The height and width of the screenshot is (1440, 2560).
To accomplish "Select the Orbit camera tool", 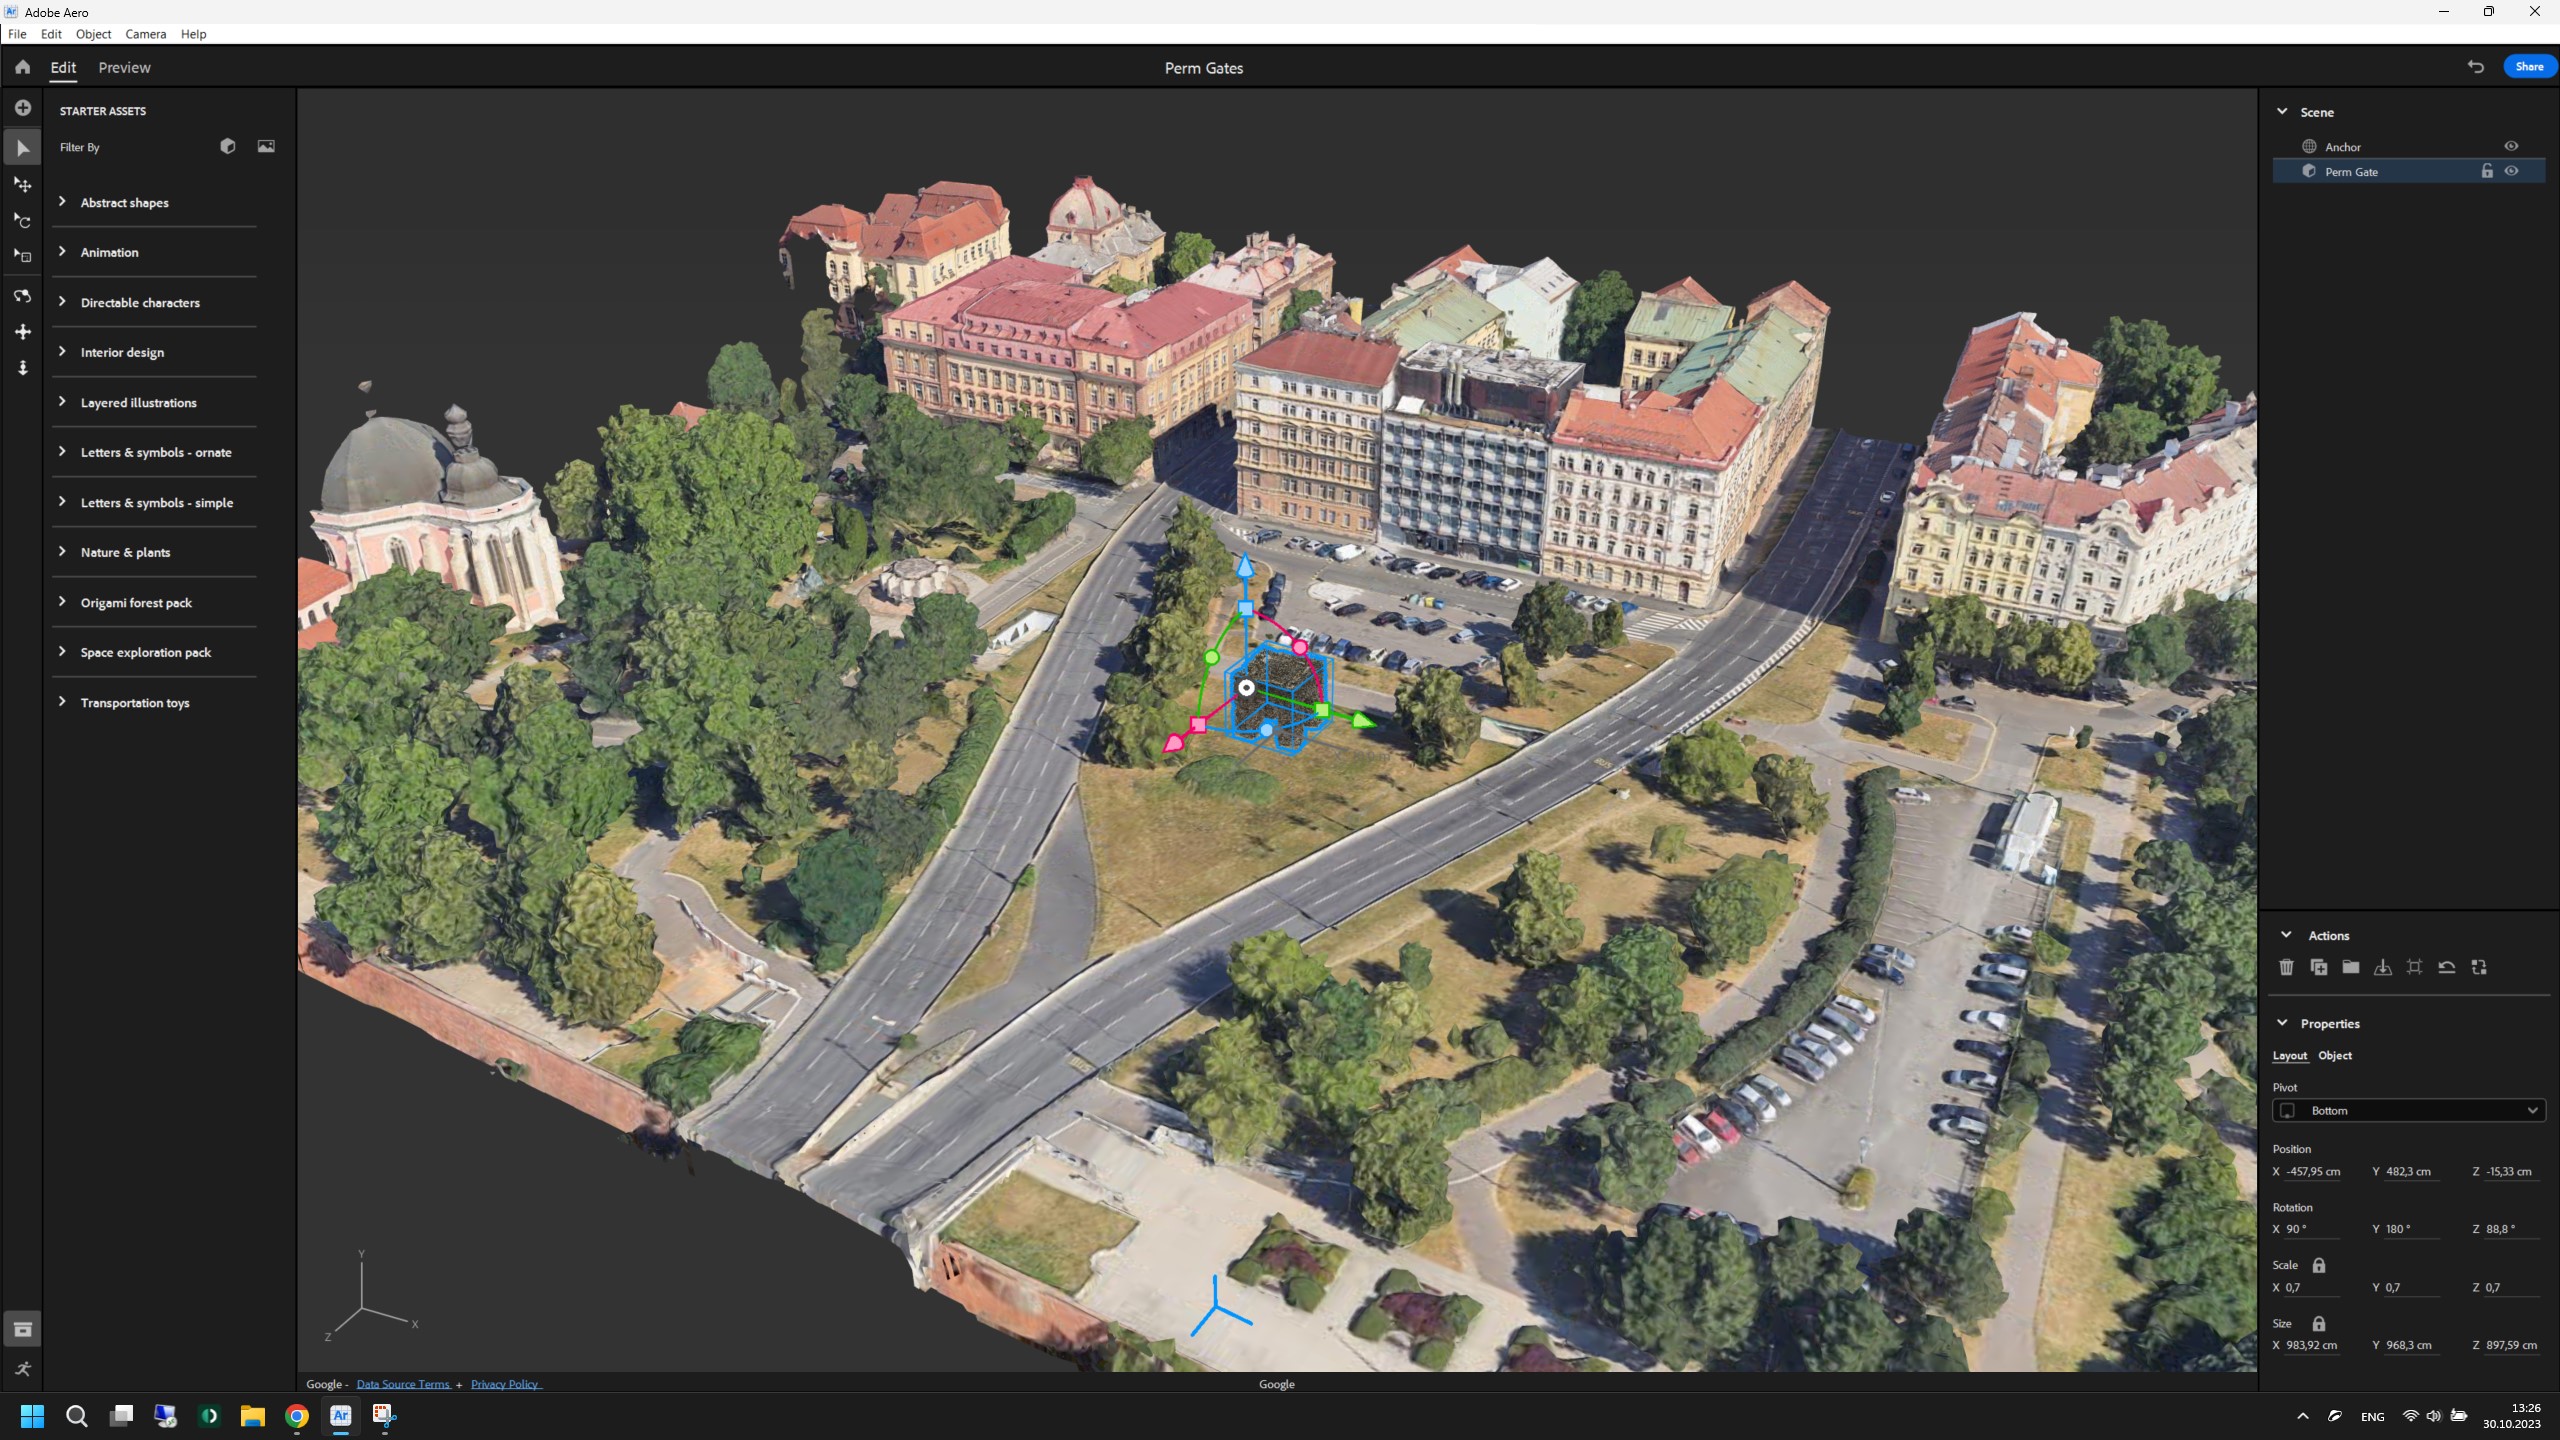I will pos(22,296).
